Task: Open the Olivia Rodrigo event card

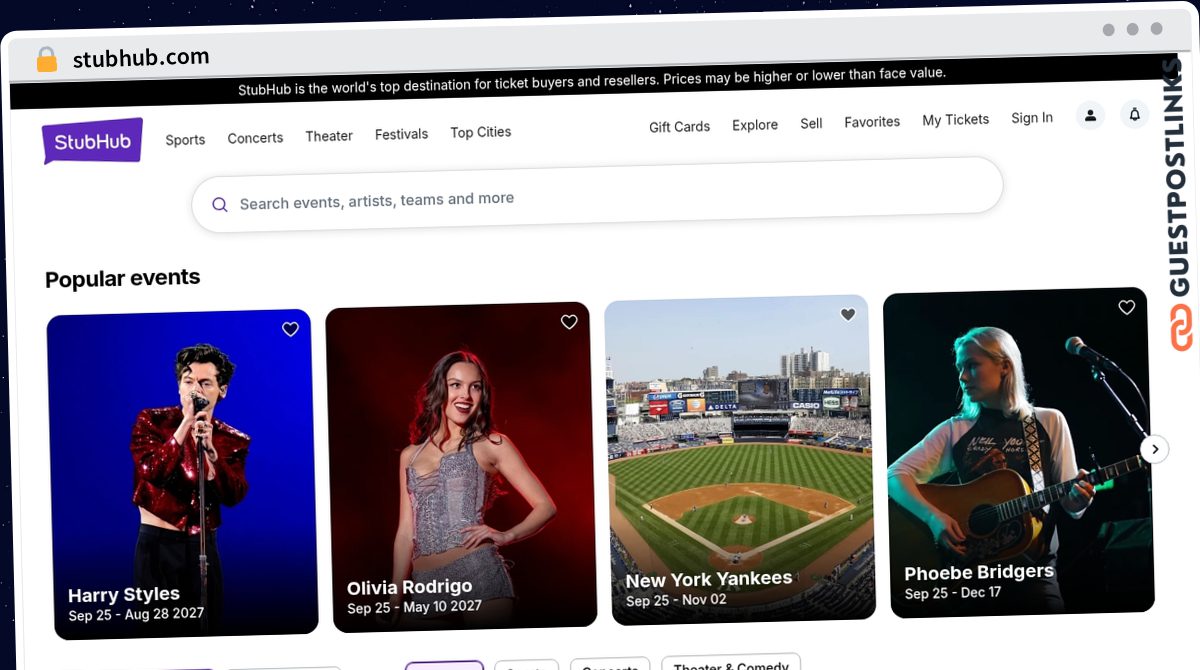Action: [460, 467]
